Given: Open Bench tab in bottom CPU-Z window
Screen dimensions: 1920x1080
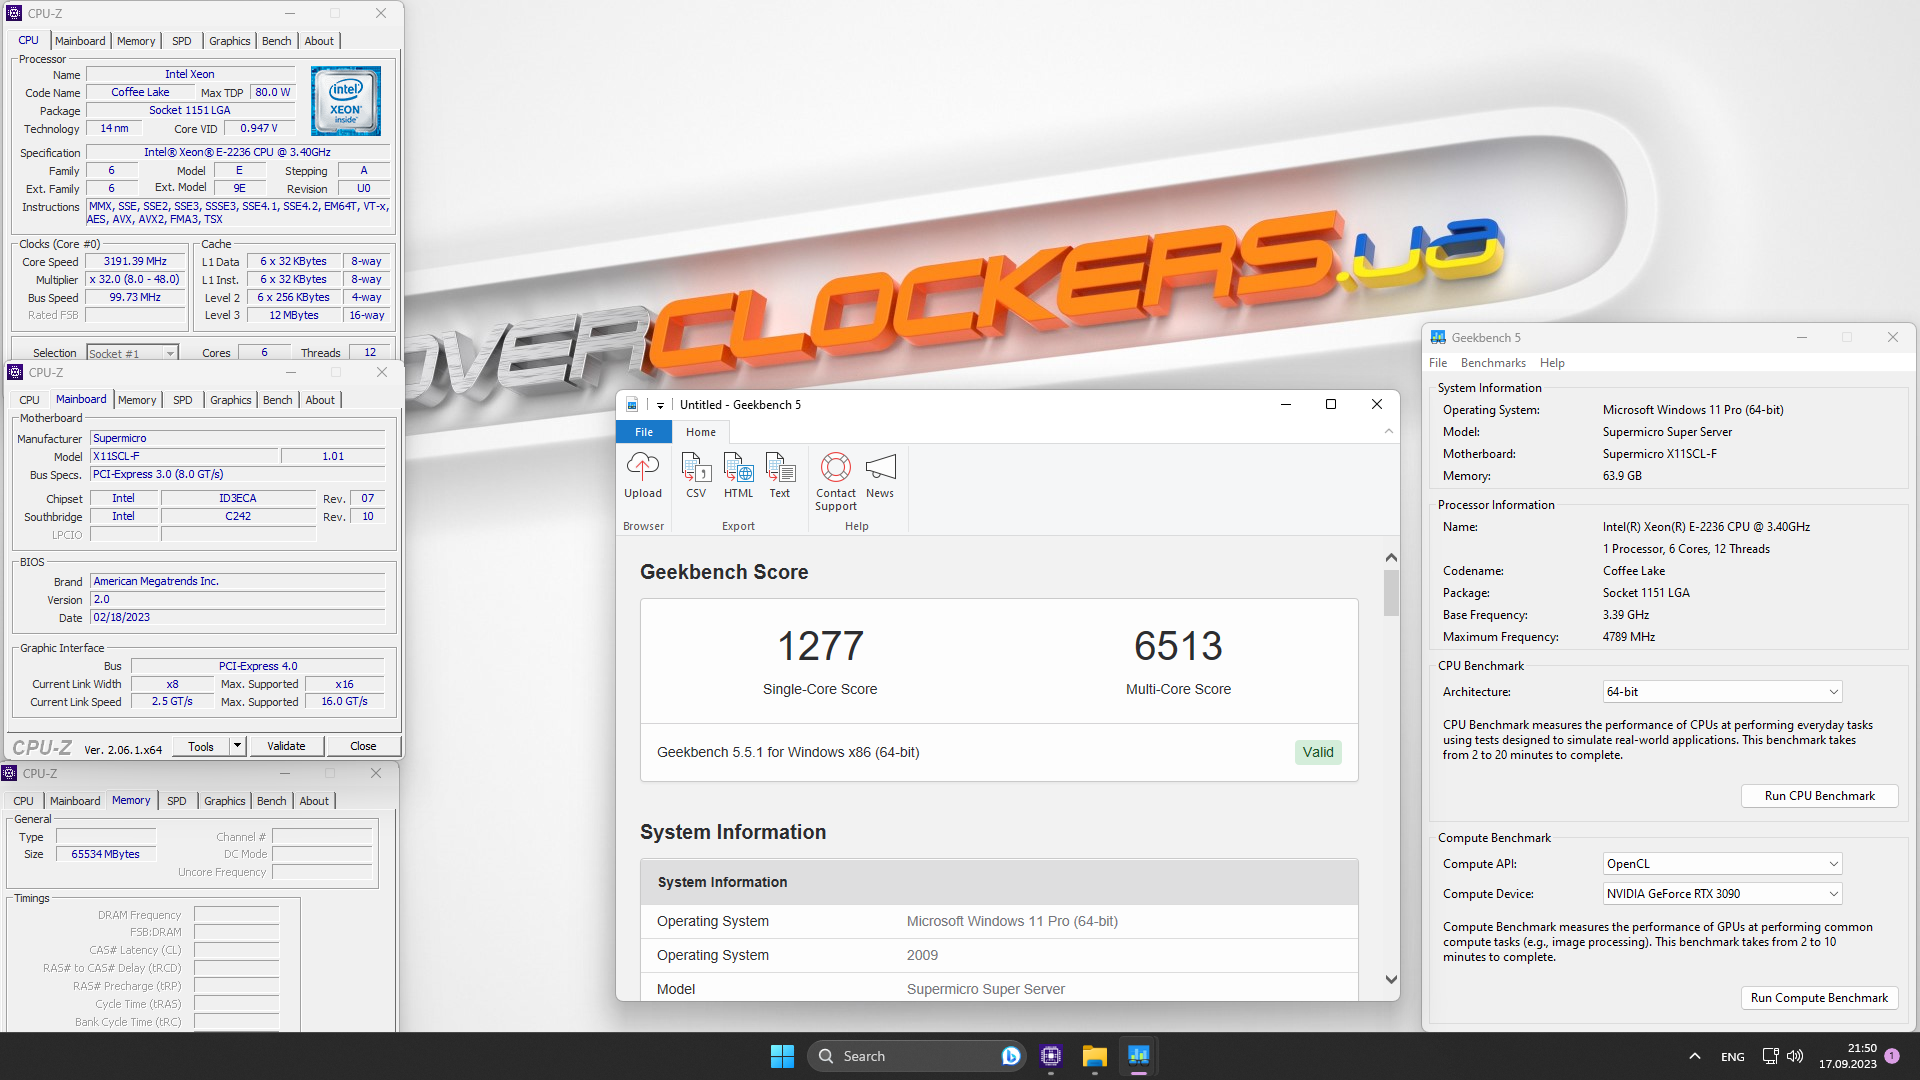Looking at the screenshot, I should 271,801.
